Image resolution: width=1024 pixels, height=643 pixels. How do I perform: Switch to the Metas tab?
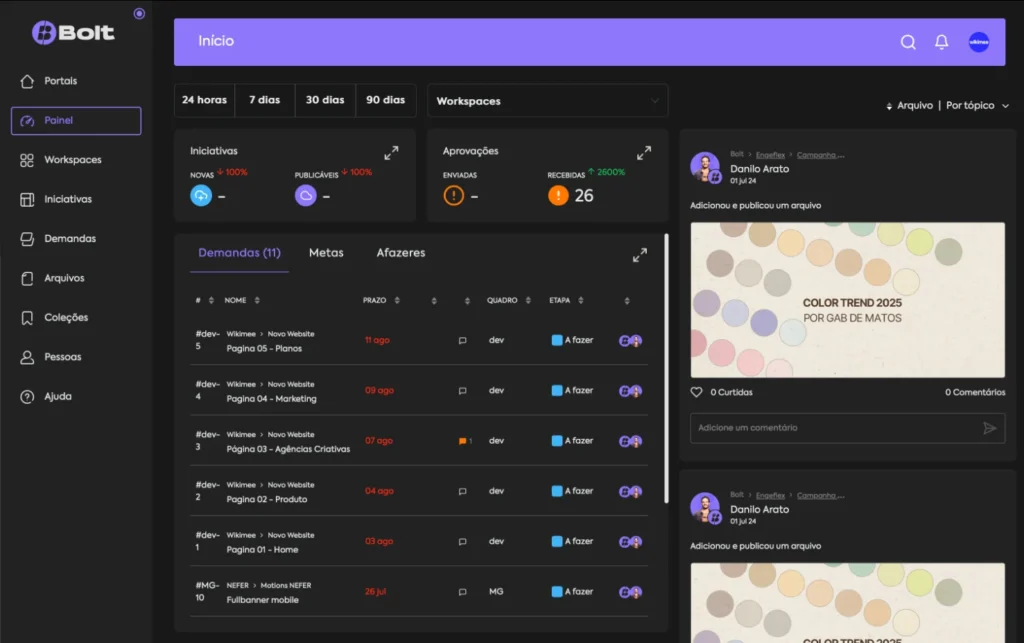coord(326,253)
